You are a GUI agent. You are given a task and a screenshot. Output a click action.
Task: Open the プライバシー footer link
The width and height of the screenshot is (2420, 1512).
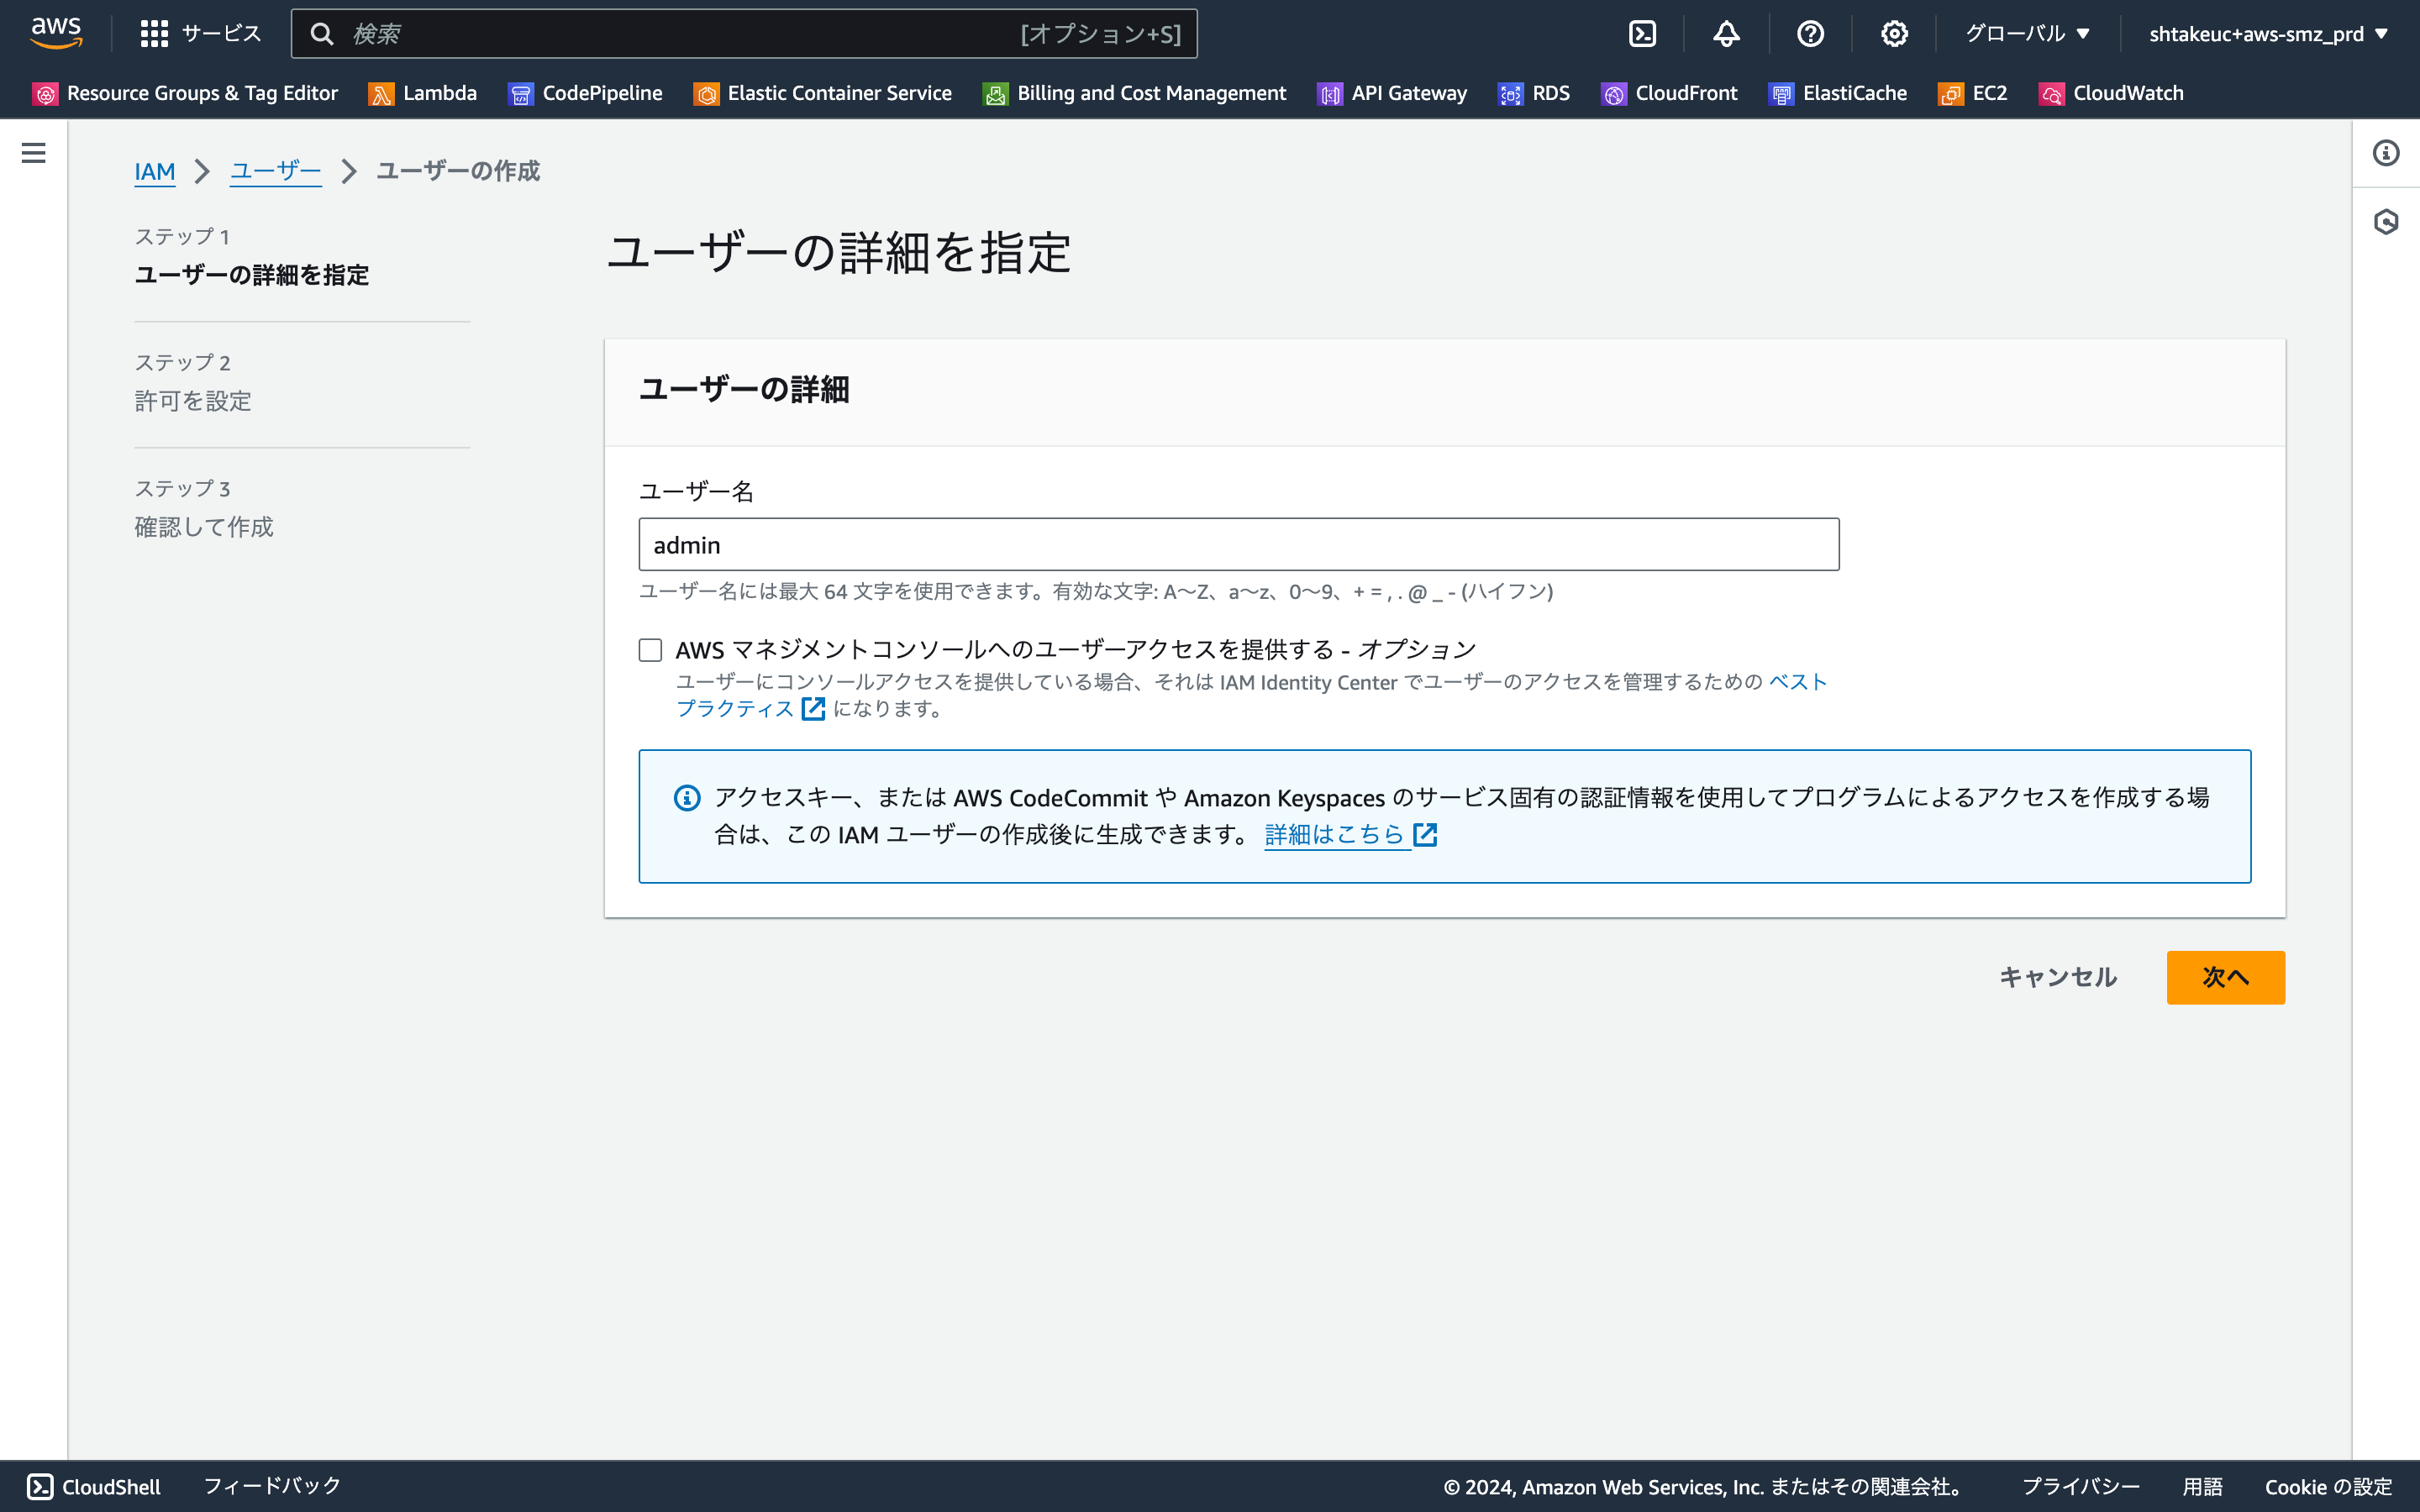point(2081,1487)
